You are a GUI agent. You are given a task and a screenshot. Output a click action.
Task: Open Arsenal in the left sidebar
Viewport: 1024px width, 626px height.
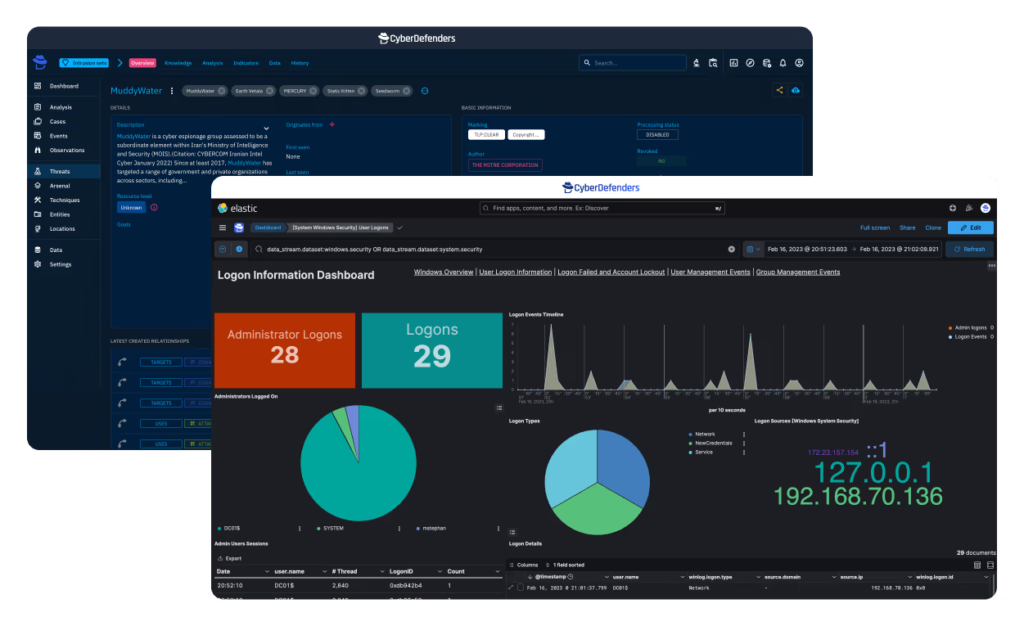click(60, 186)
